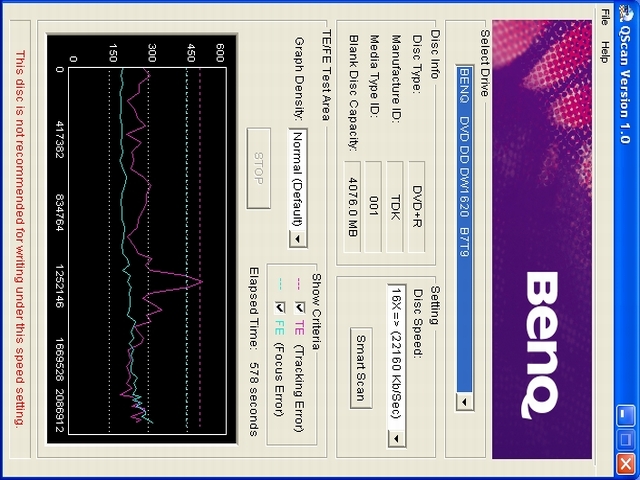Viewport: 640px width, 480px height.
Task: Click the 001 media type ID field
Action: (x=373, y=206)
